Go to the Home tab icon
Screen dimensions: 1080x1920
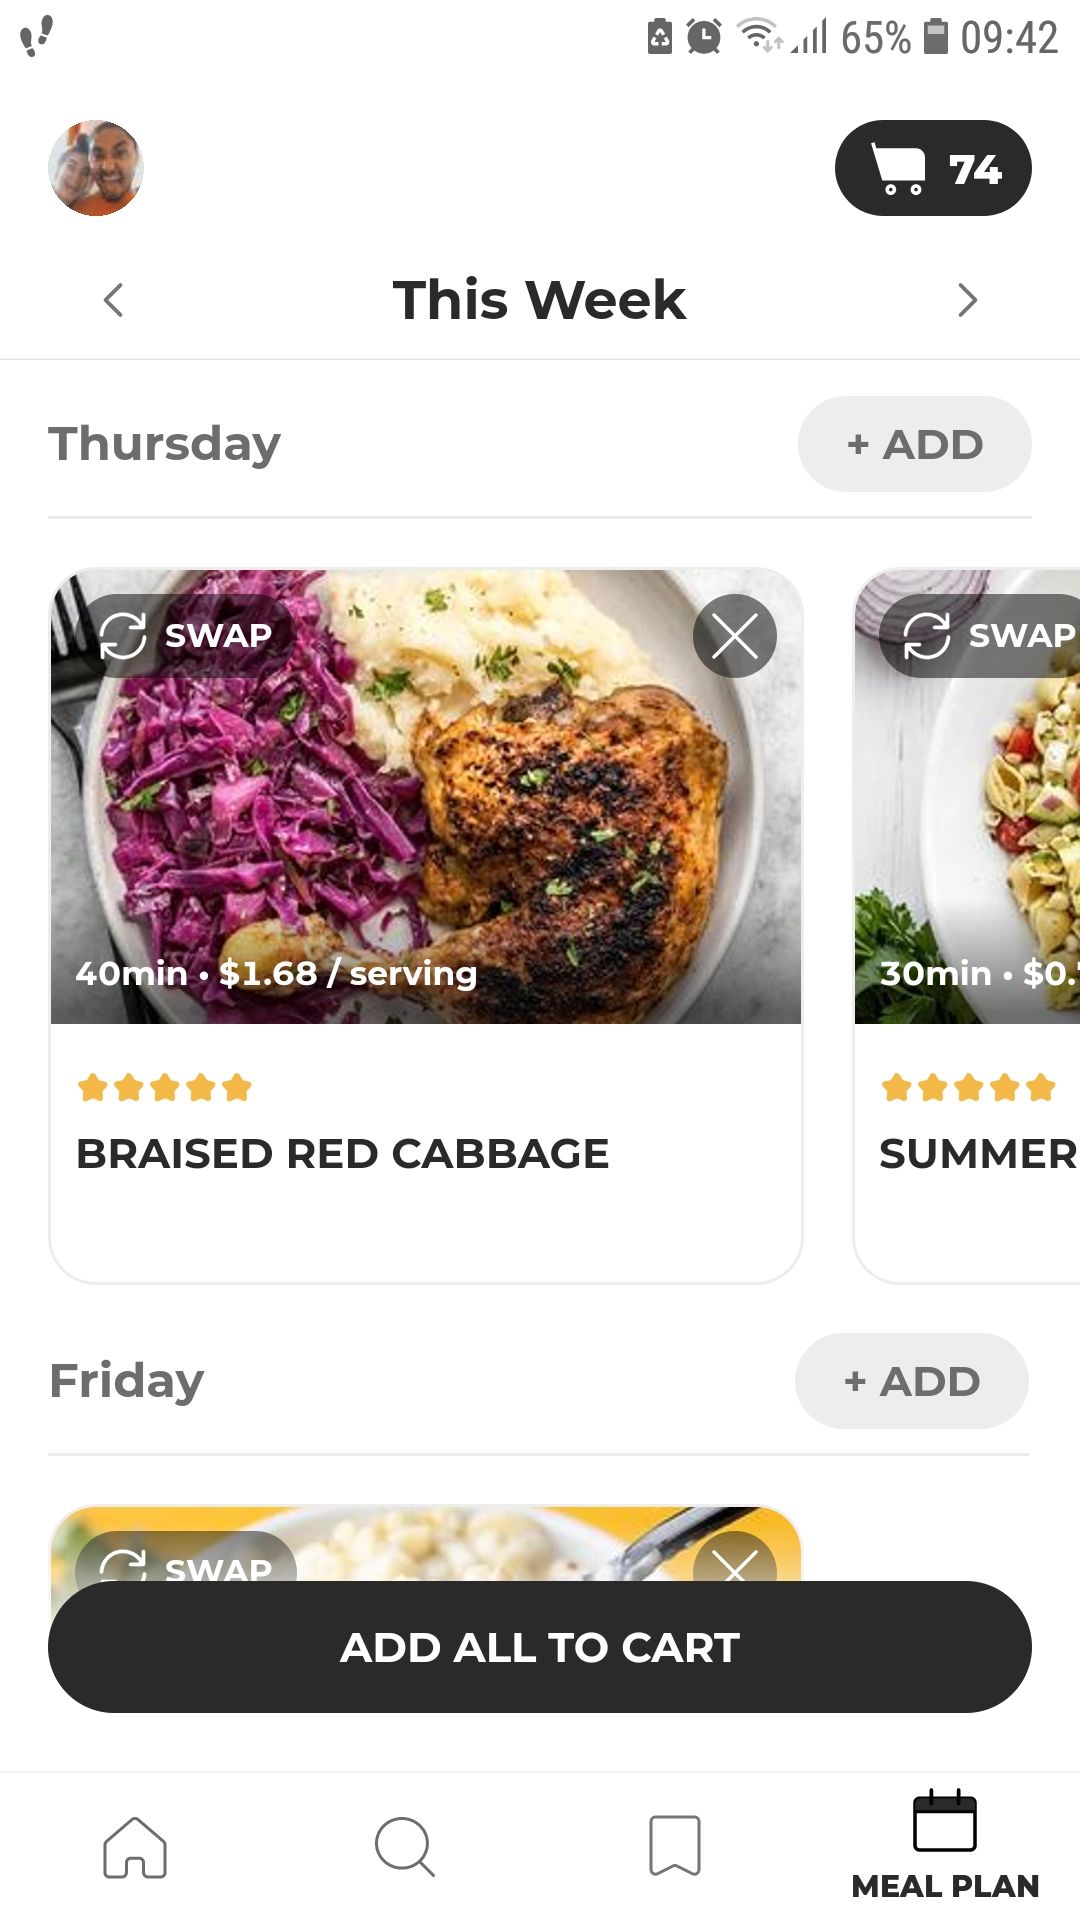point(135,1847)
